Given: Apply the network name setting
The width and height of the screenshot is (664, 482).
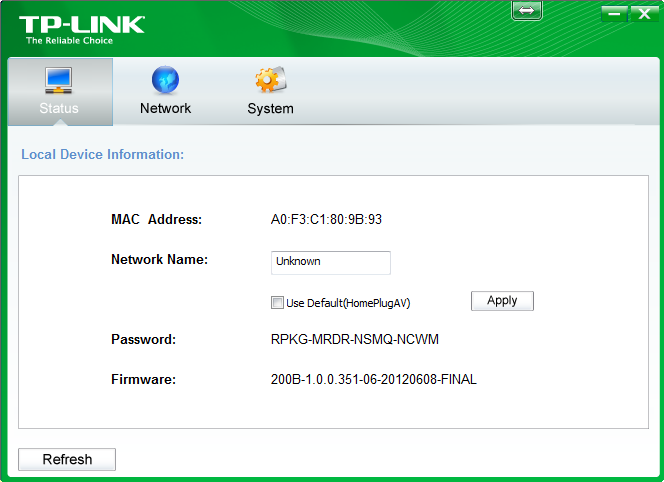Looking at the screenshot, I should click(x=502, y=301).
